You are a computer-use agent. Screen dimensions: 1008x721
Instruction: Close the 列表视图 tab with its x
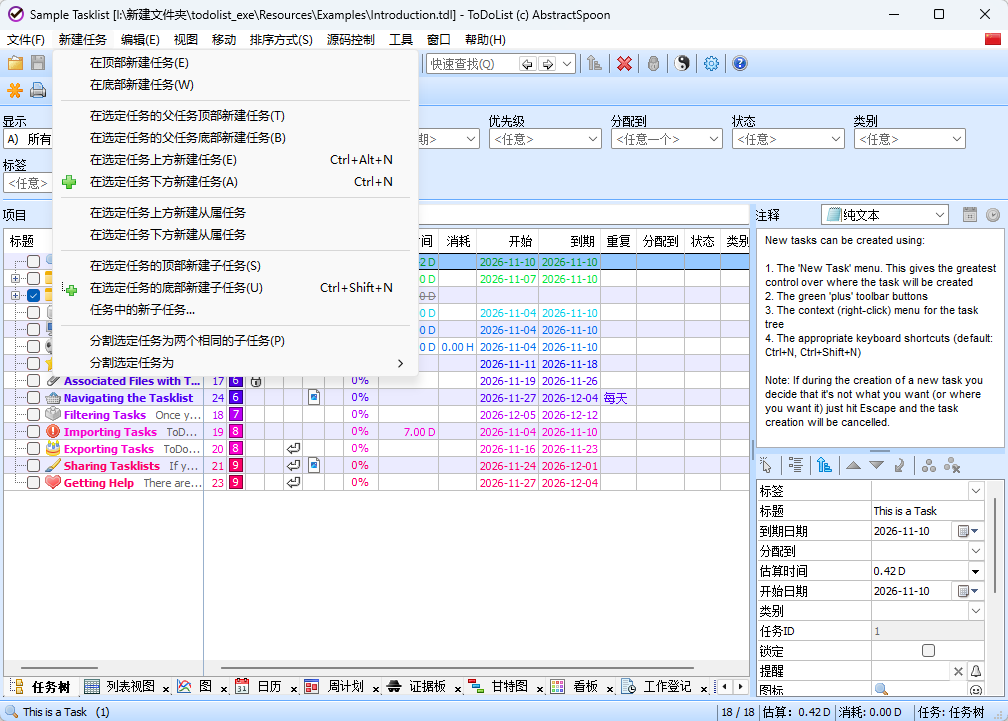click(x=166, y=689)
